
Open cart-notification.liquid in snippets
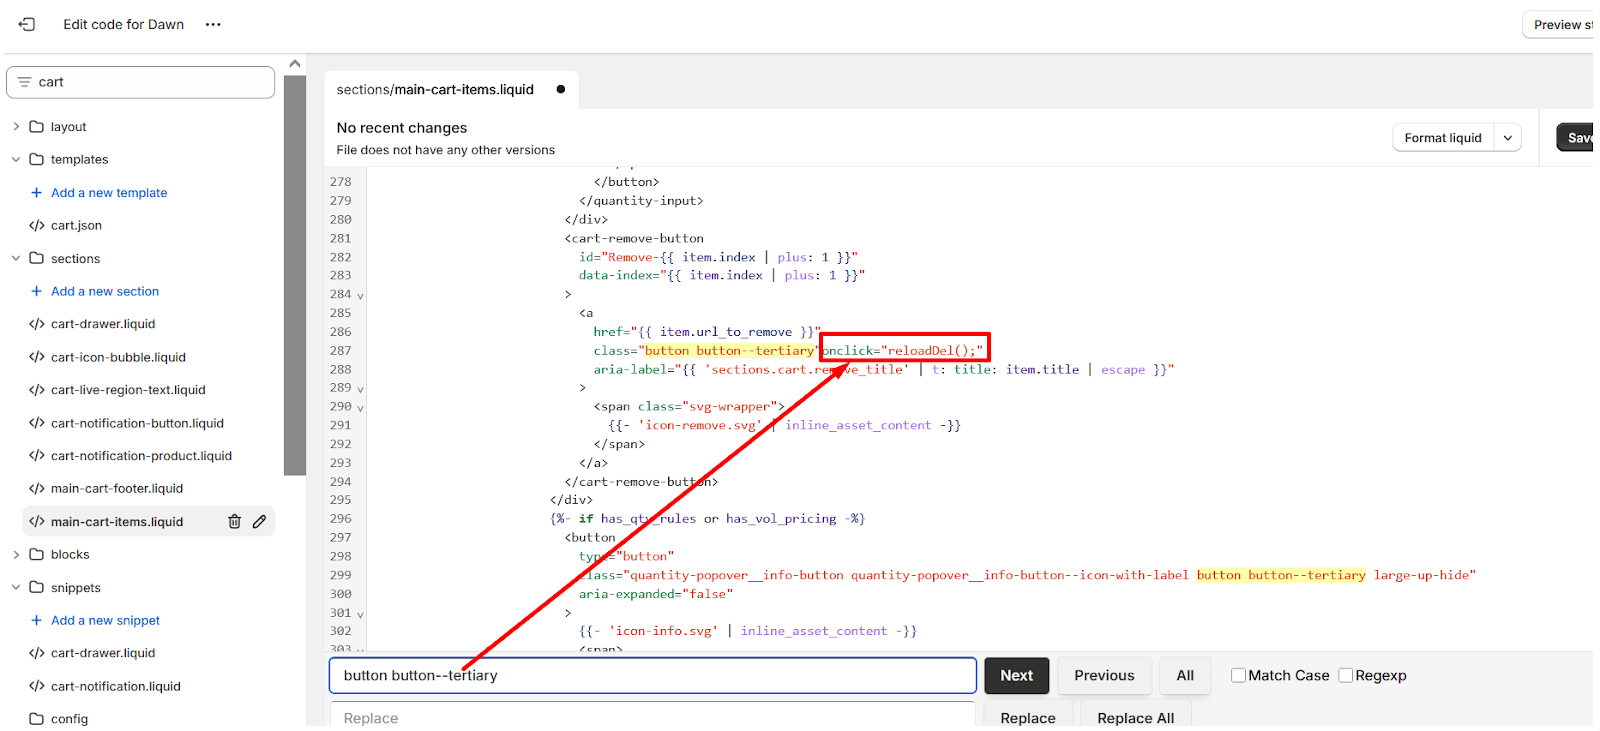coord(116,686)
